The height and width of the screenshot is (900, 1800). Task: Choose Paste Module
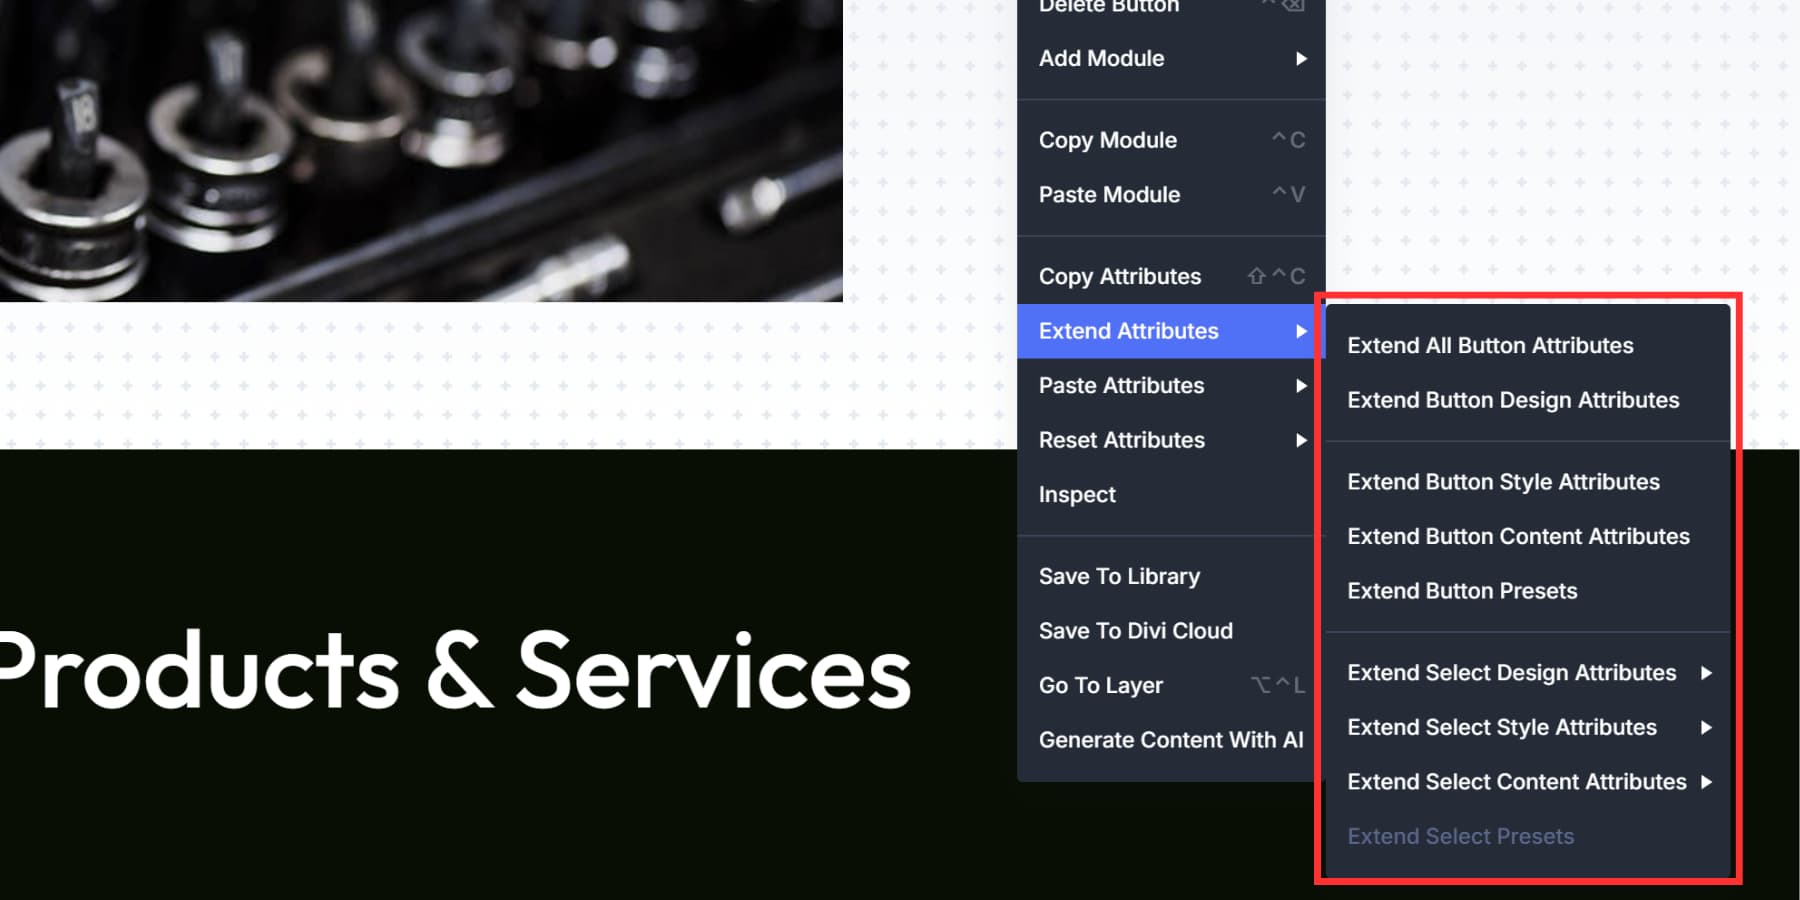[x=1109, y=195]
